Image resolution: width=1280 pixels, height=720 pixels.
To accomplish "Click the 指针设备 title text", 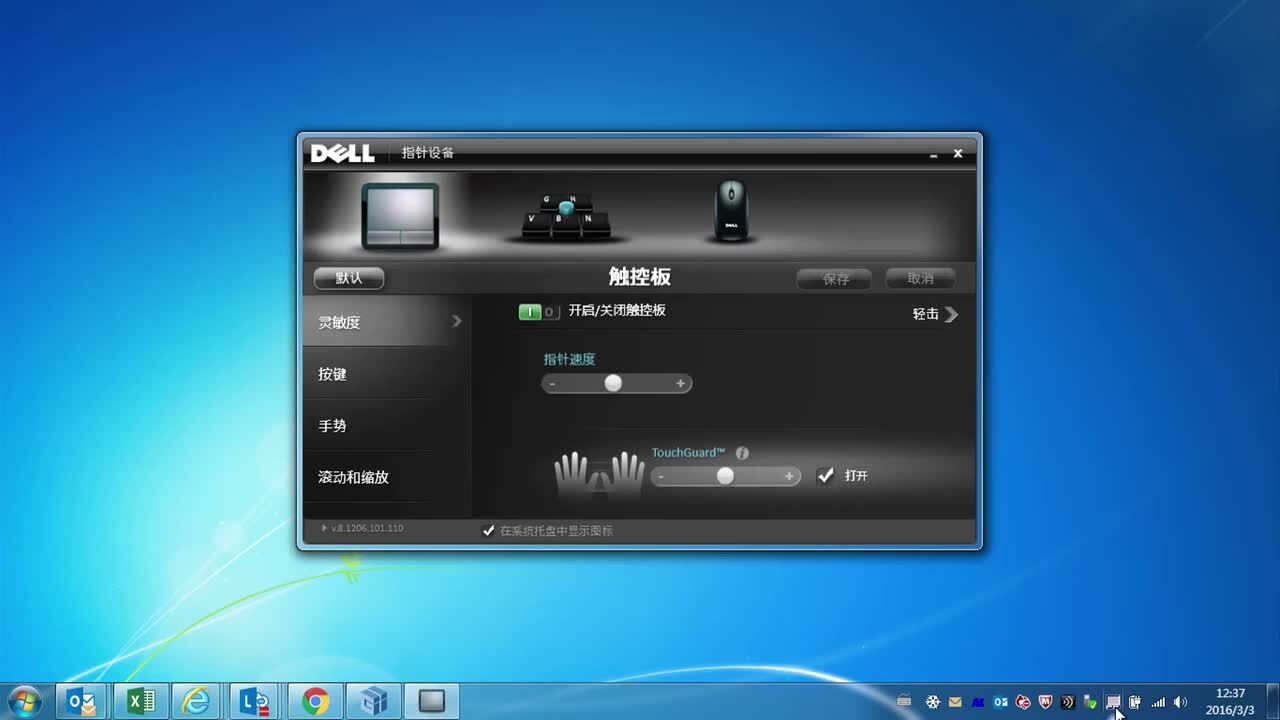I will pyautogui.click(x=428, y=153).
